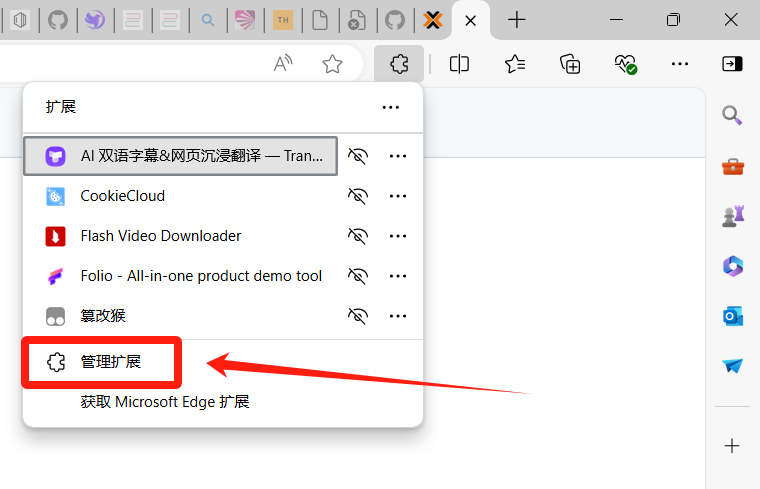This screenshot has width=760, height=489.
Task: Open the Split screen toolbar icon
Action: pos(459,64)
